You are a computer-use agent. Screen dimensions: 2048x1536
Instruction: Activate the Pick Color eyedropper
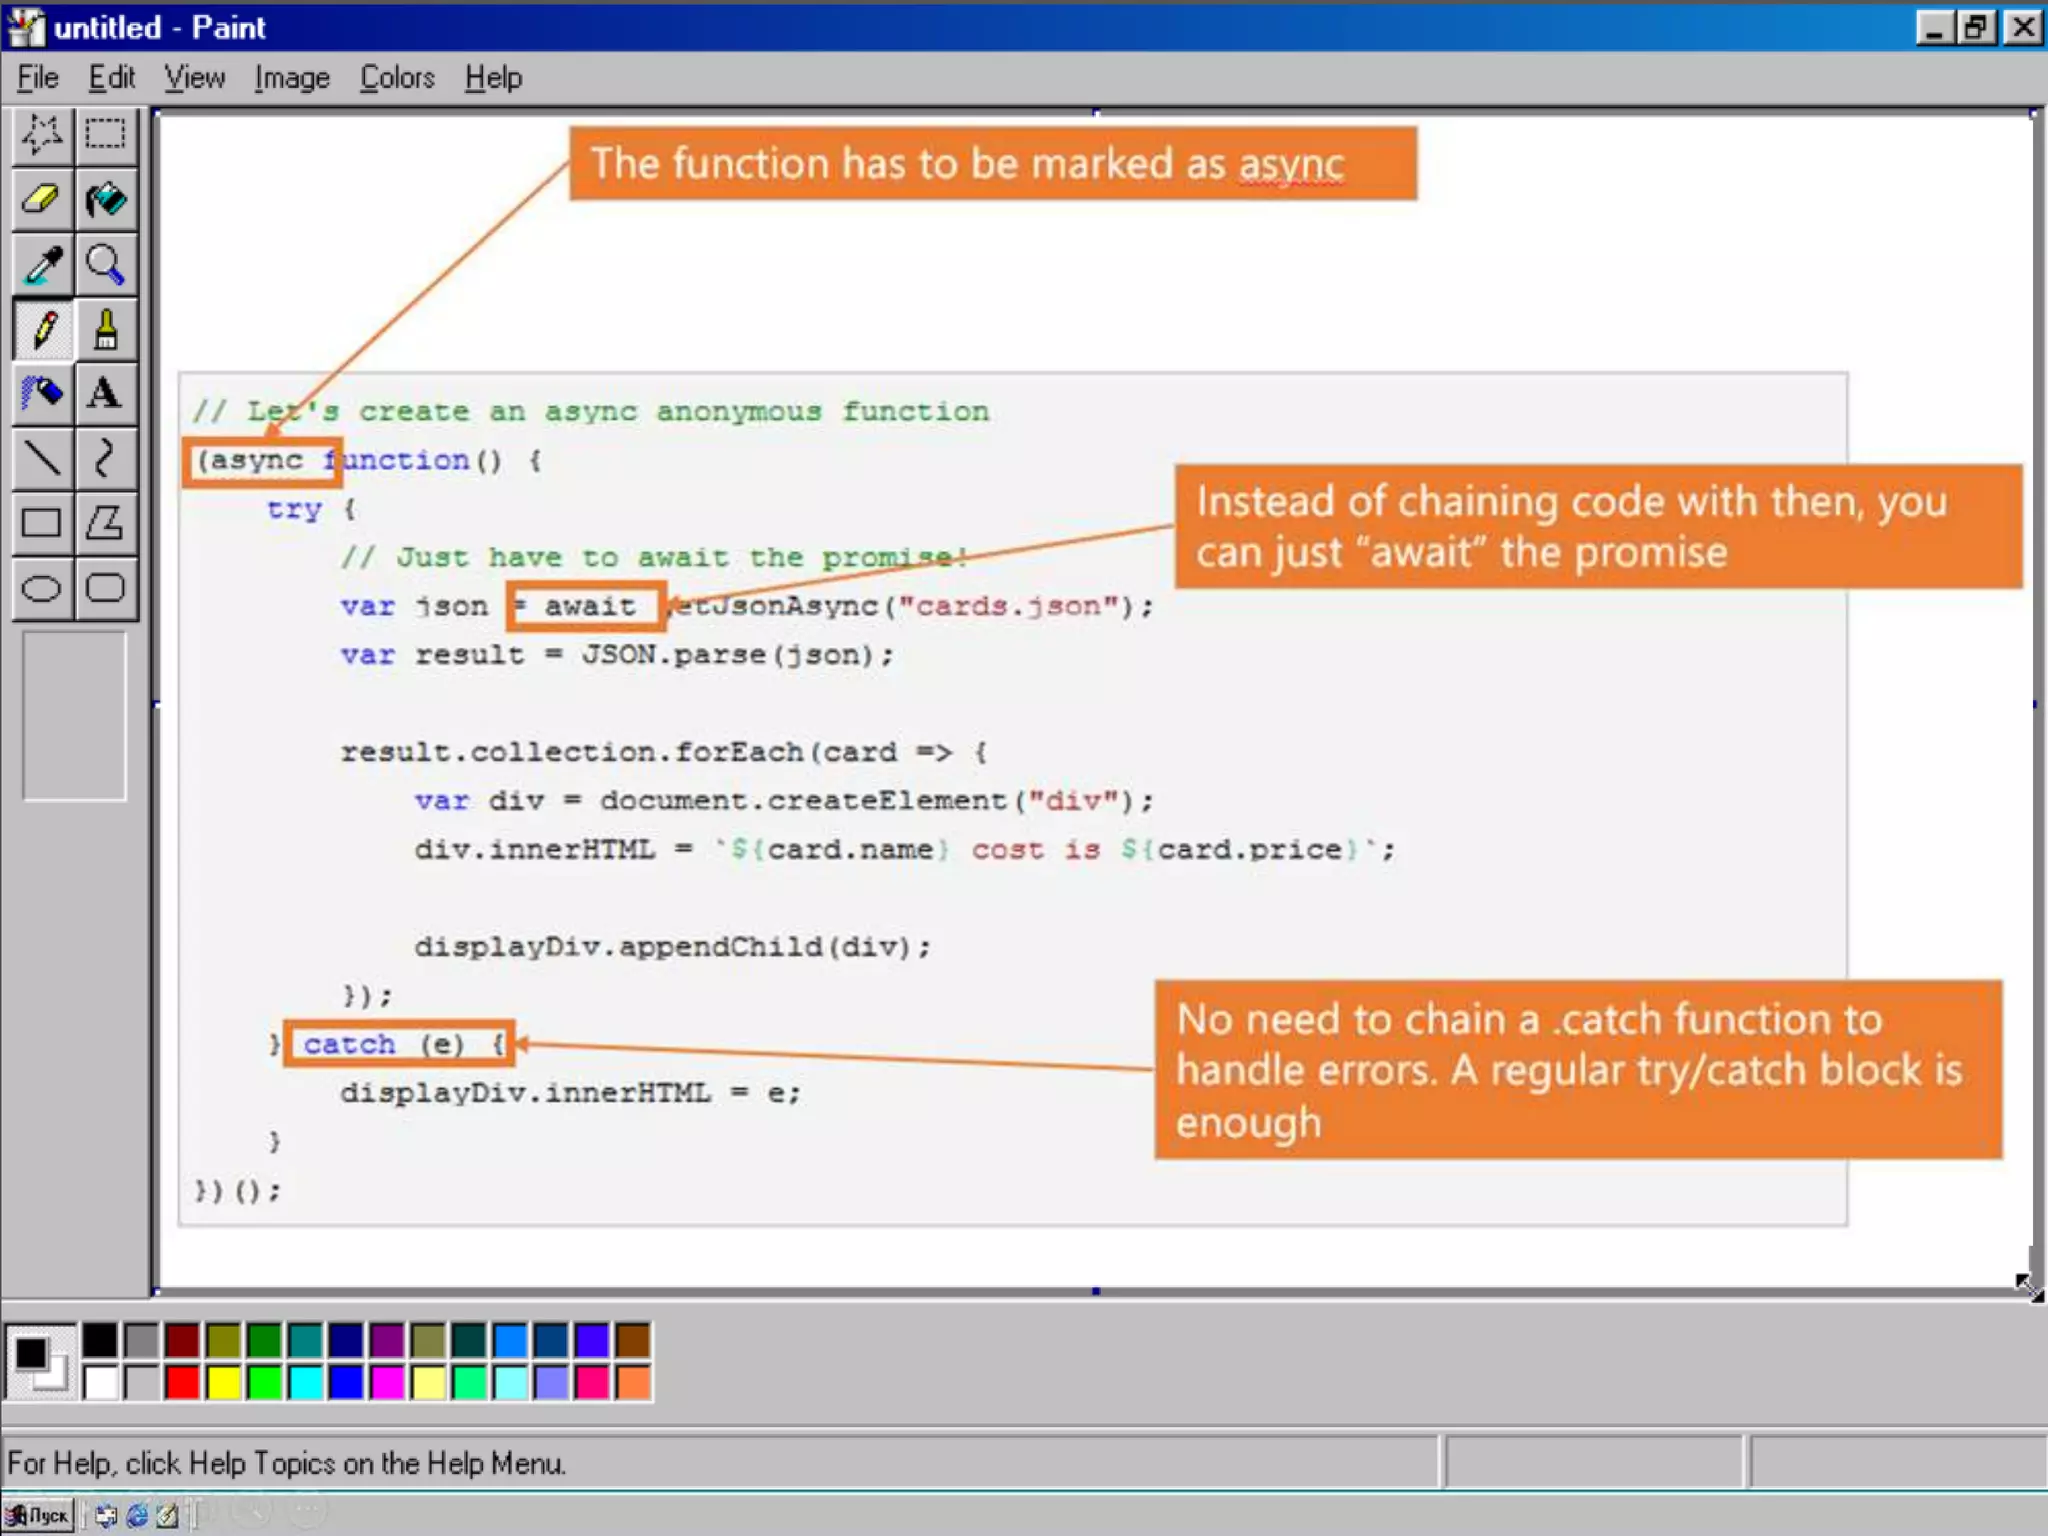pyautogui.click(x=42, y=264)
